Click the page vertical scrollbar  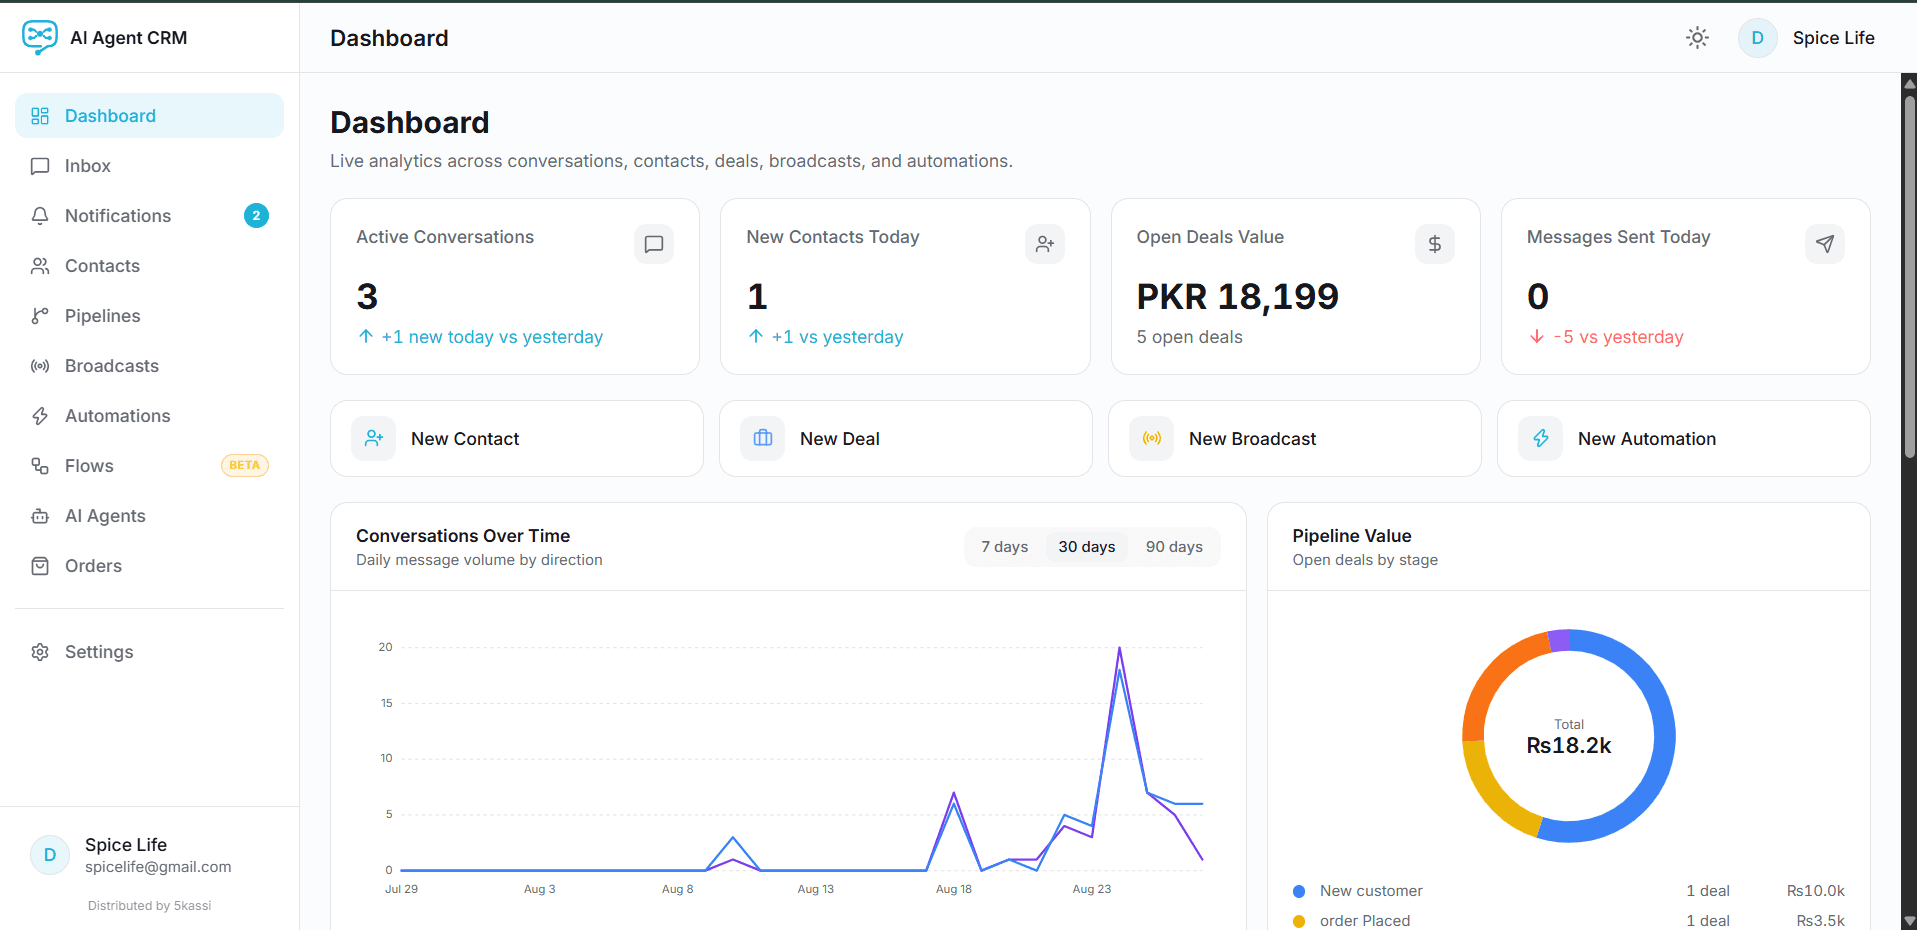coord(1909,275)
